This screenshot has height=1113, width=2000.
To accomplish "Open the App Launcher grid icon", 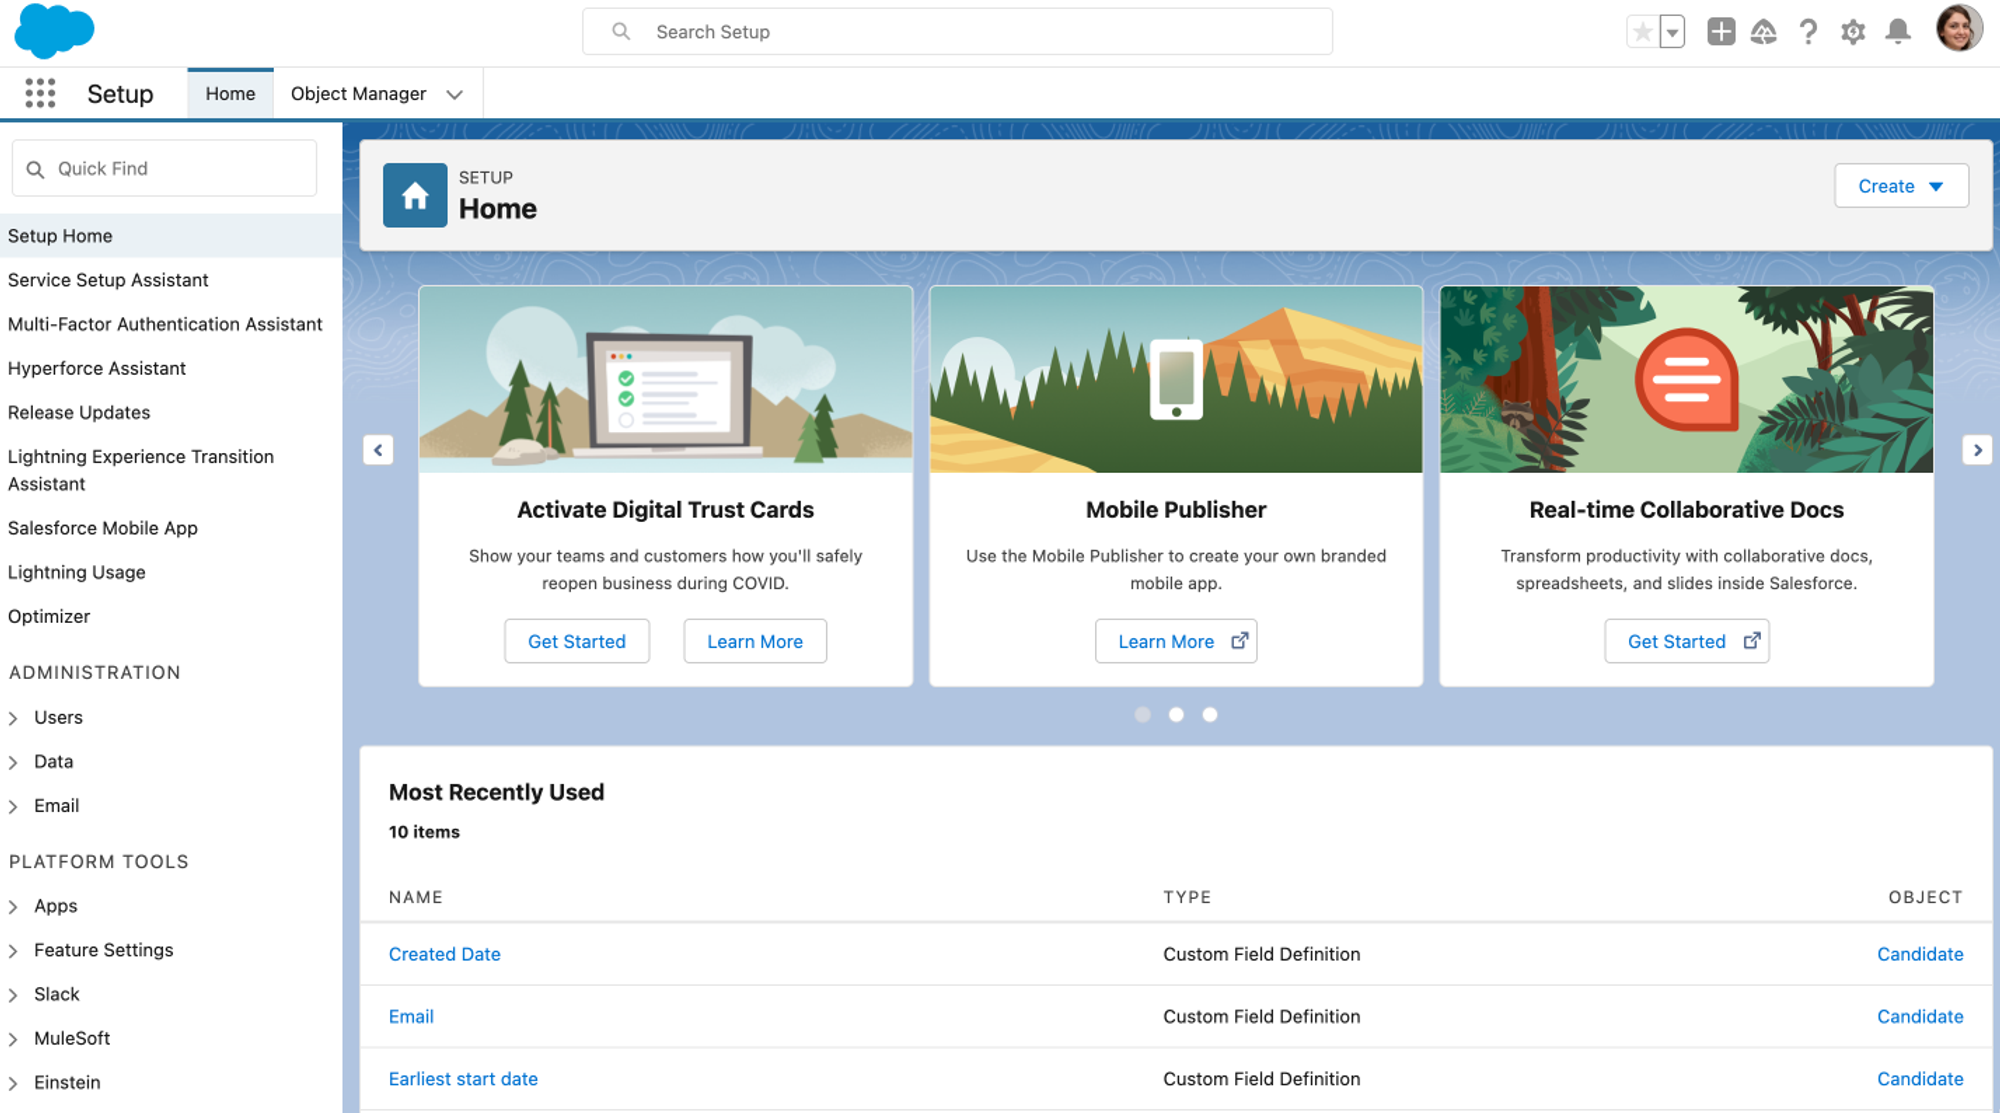I will [40, 93].
